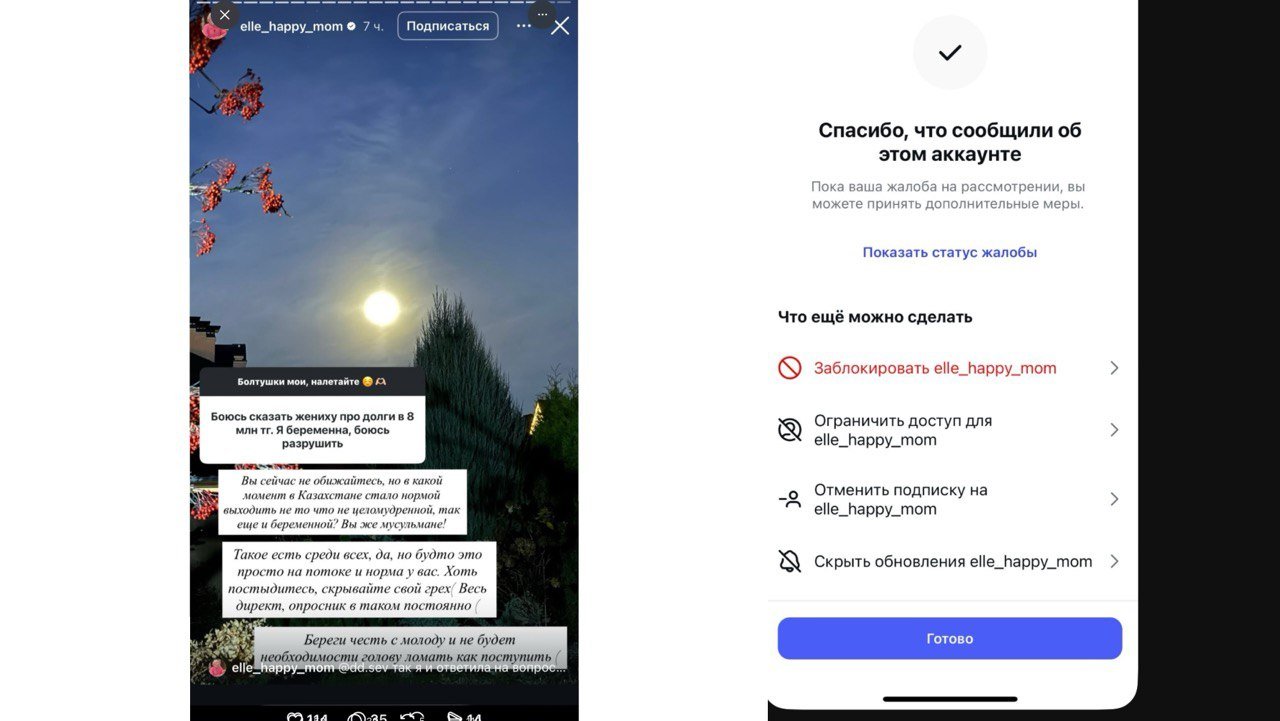Image resolution: width=1280 pixels, height=721 pixels.
Task: Click the story progress bar at top
Action: [384, 3]
